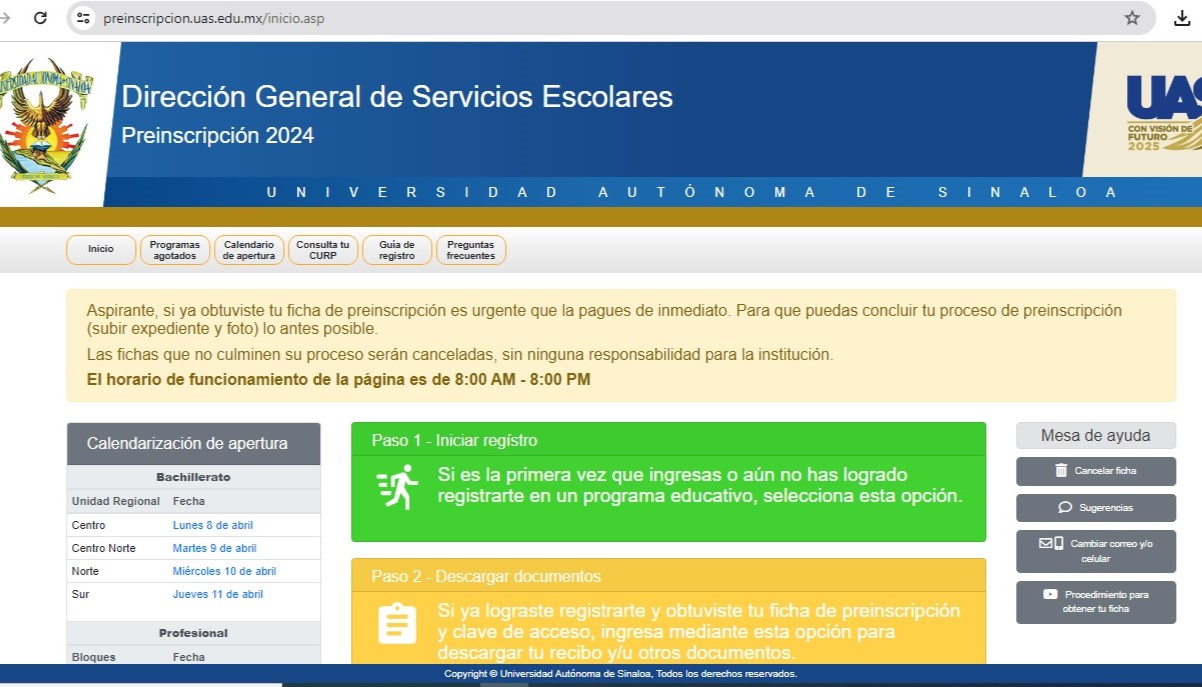Open the Guía de registro
The width and height of the screenshot is (1202, 687).
coord(397,250)
